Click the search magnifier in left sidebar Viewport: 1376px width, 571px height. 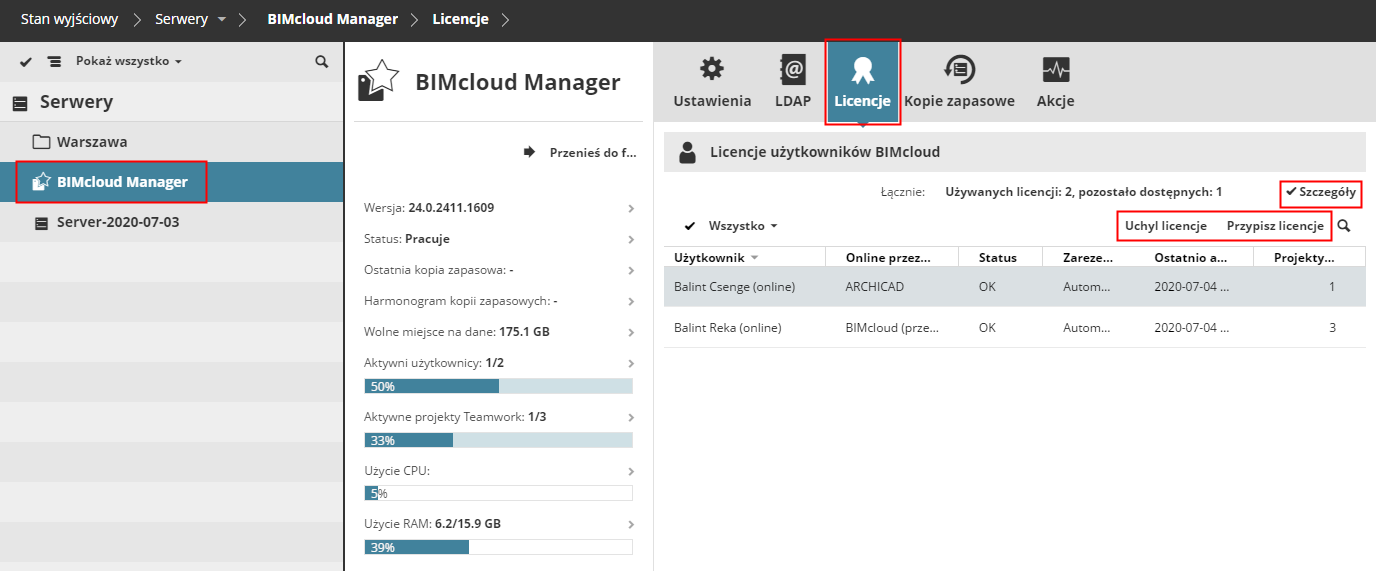322,62
